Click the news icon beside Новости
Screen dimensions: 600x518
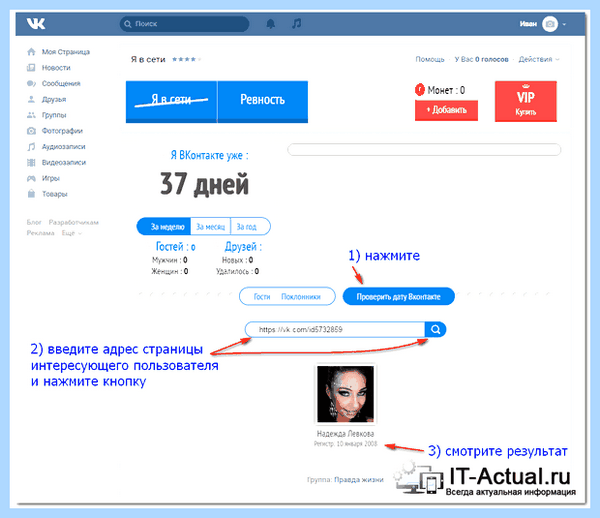[x=31, y=68]
